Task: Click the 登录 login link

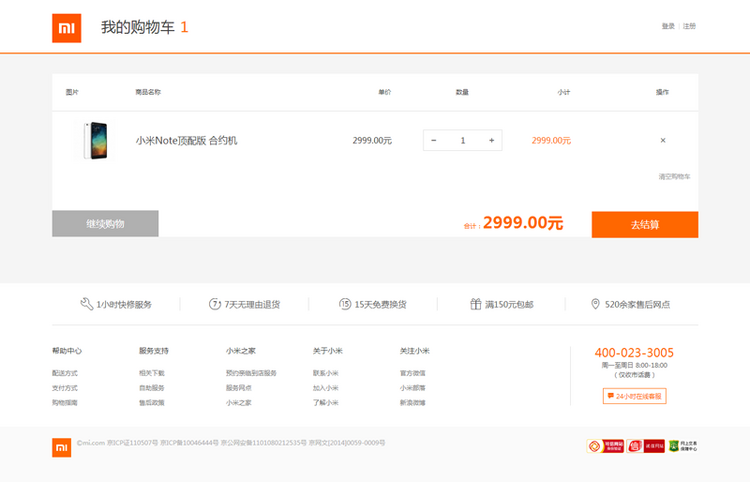Action: (x=668, y=26)
